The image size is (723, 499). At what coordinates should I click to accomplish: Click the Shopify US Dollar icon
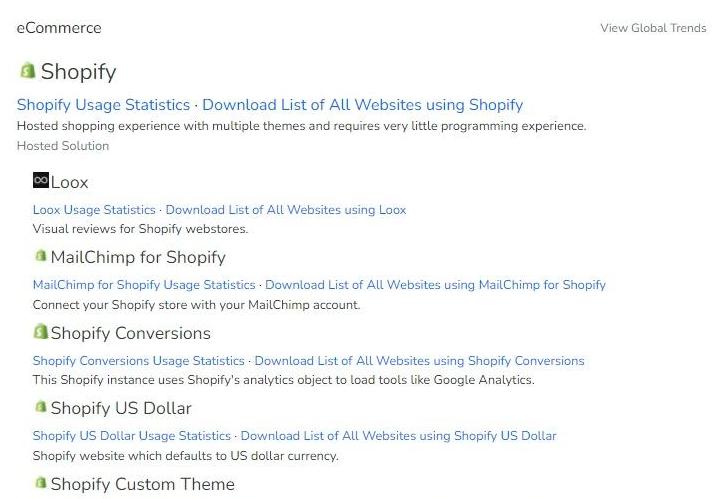coord(41,407)
